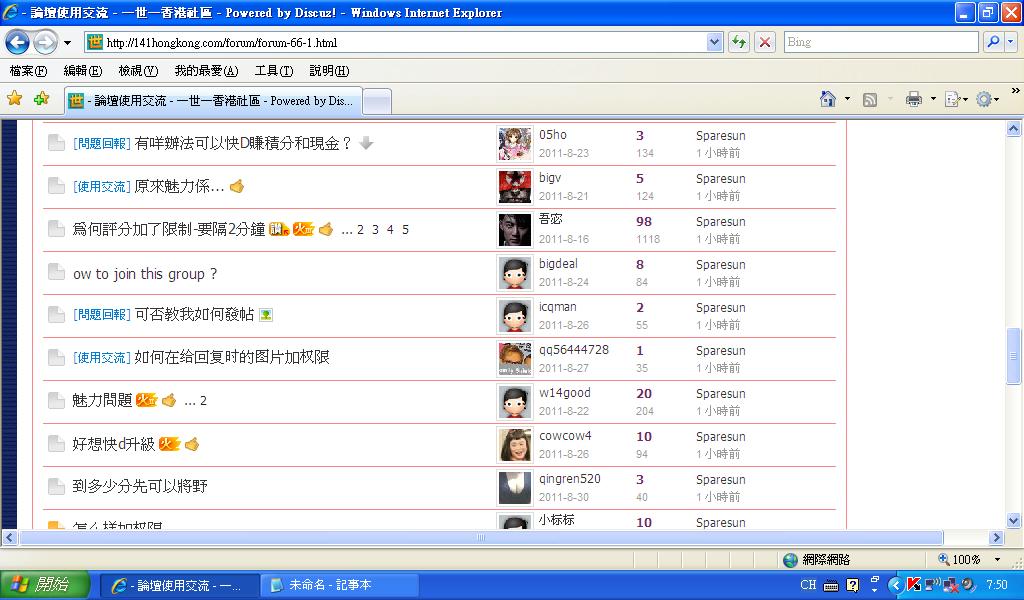The image size is (1024, 600).
Task: Click the horizontal scrollbar at page bottom
Action: [480, 538]
